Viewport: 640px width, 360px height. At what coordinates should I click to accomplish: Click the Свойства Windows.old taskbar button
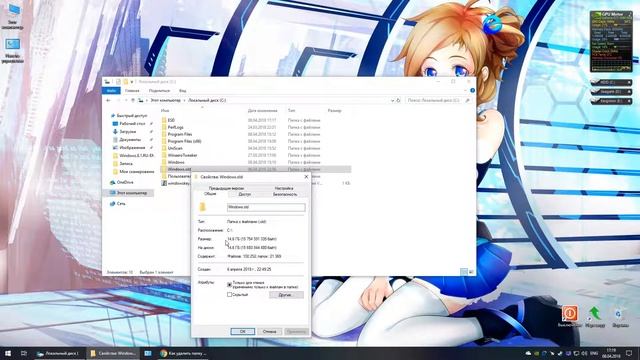click(x=113, y=353)
